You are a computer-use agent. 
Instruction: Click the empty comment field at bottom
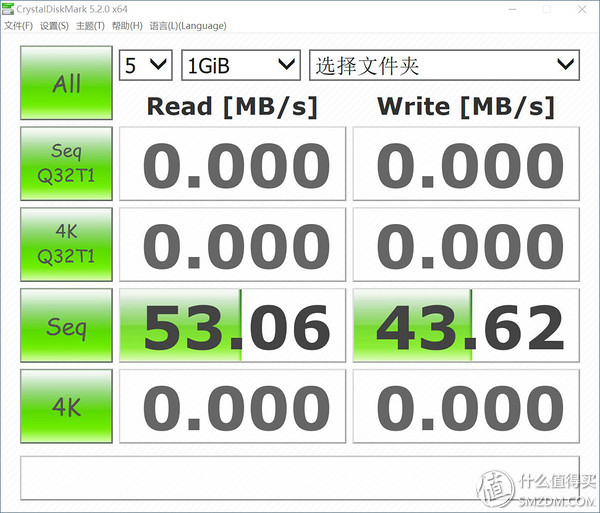point(300,477)
